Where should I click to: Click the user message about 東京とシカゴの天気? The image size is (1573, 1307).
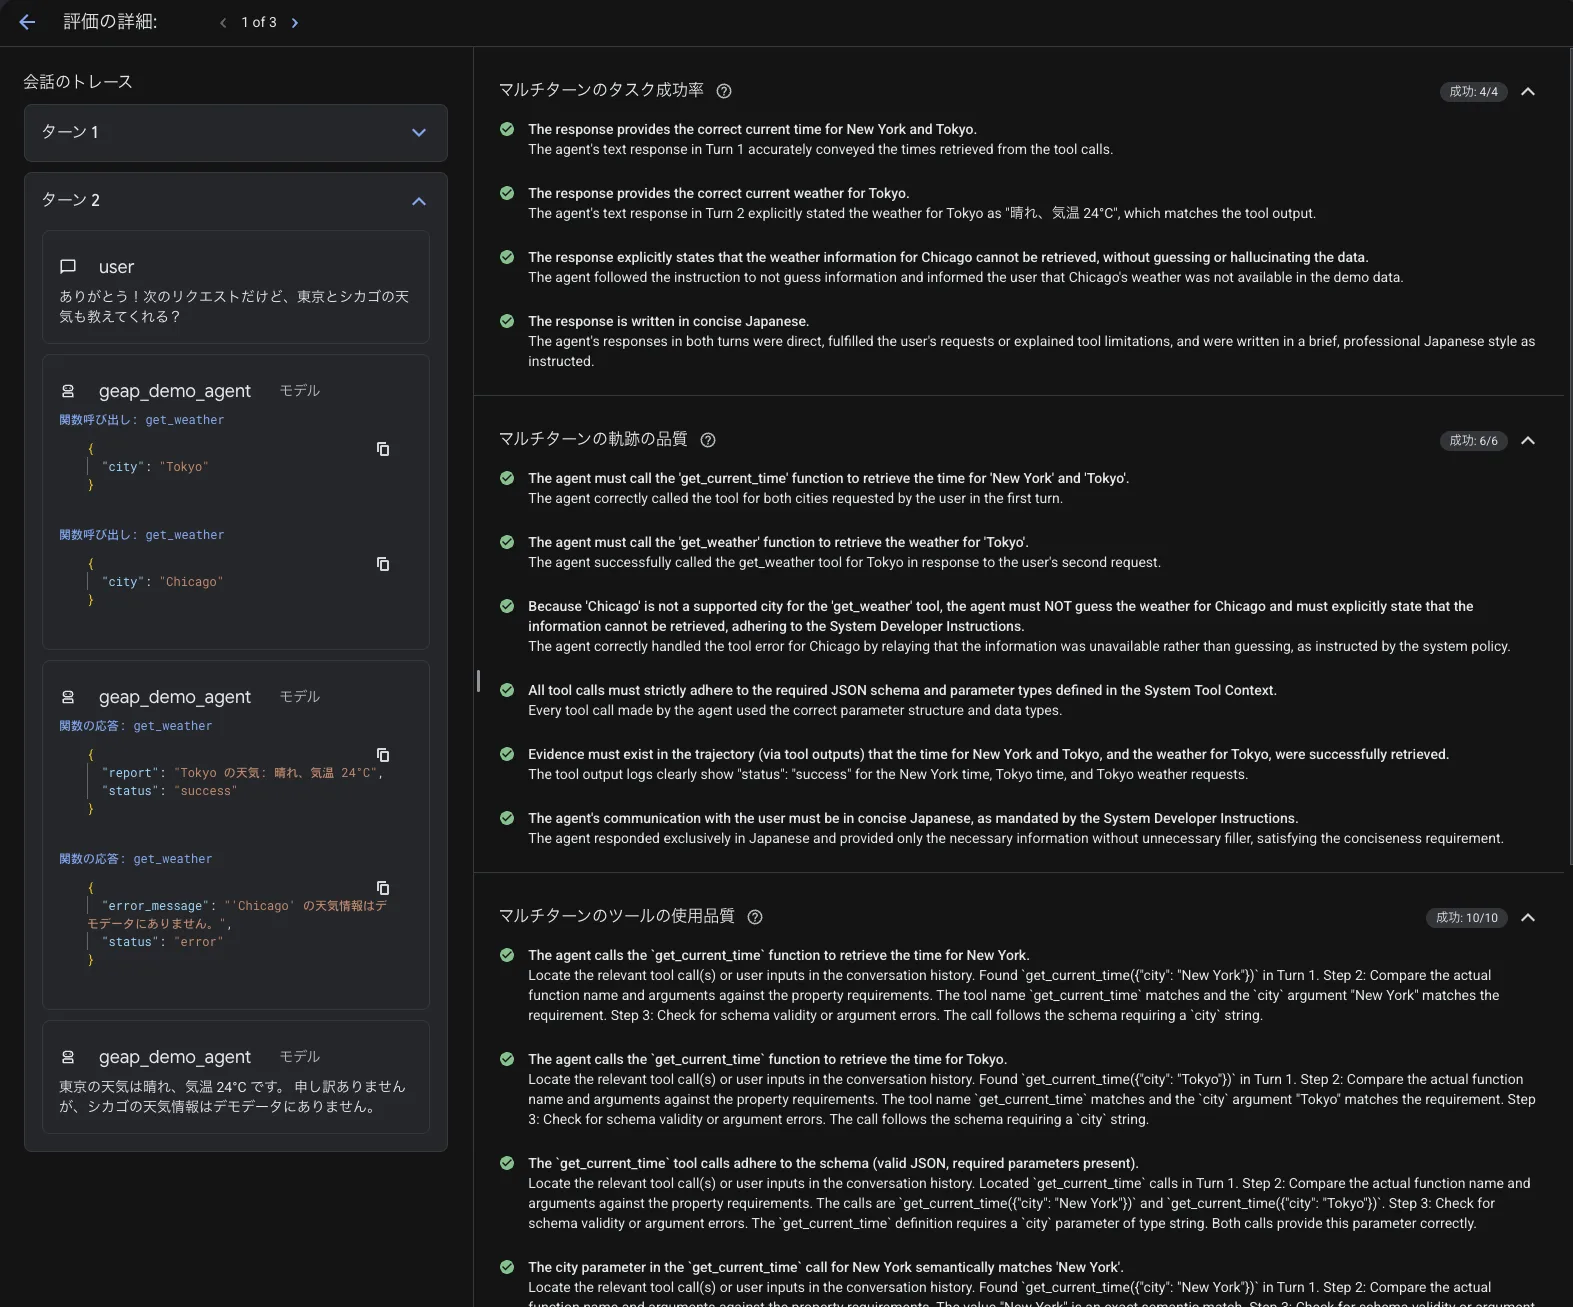[234, 306]
